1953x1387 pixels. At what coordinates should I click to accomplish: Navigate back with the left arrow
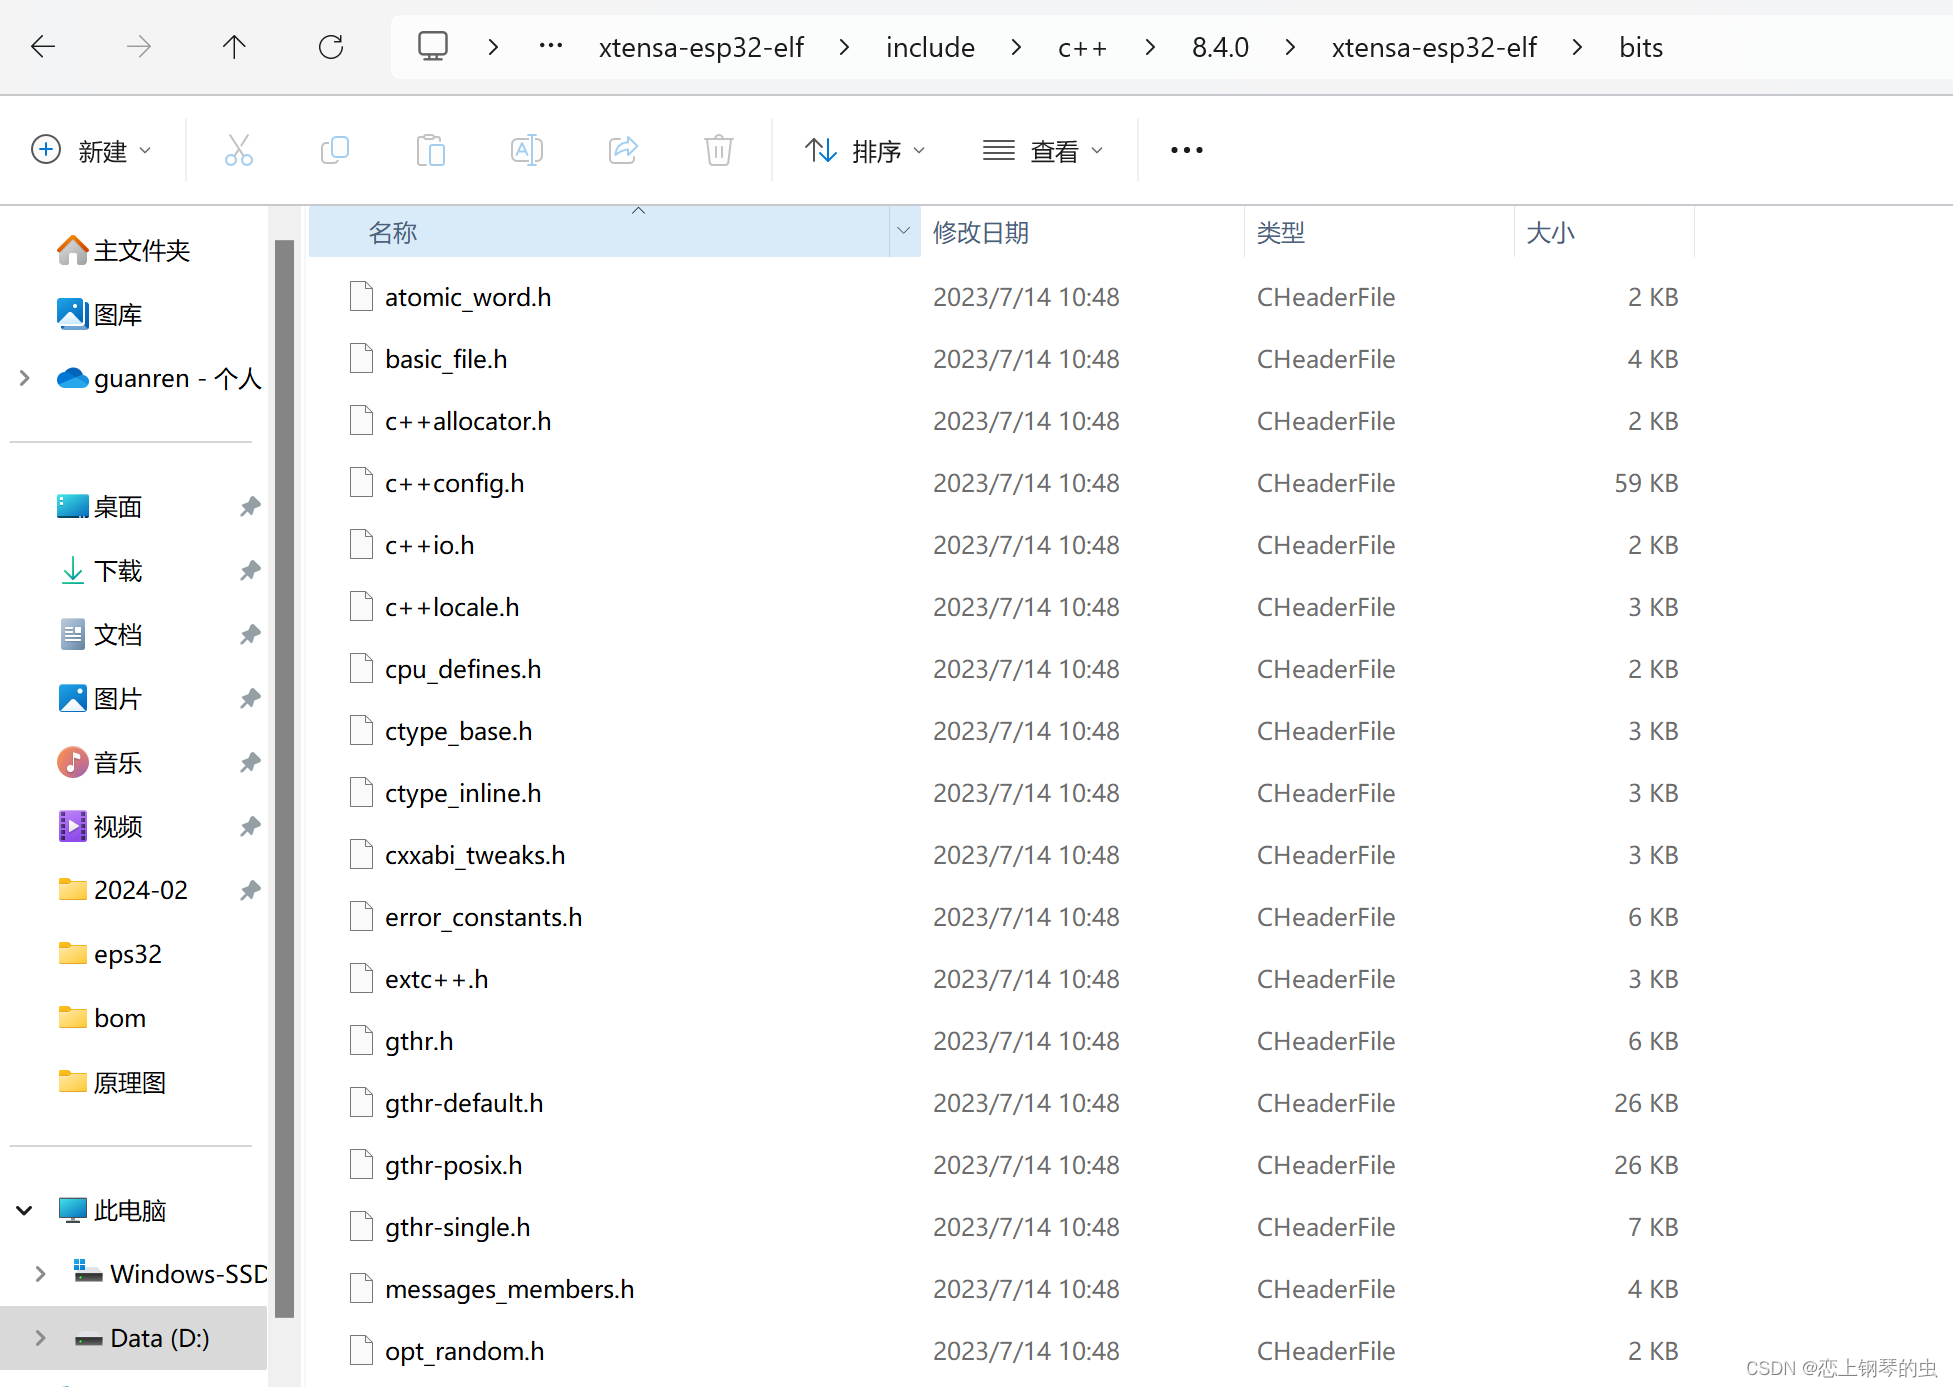point(43,47)
